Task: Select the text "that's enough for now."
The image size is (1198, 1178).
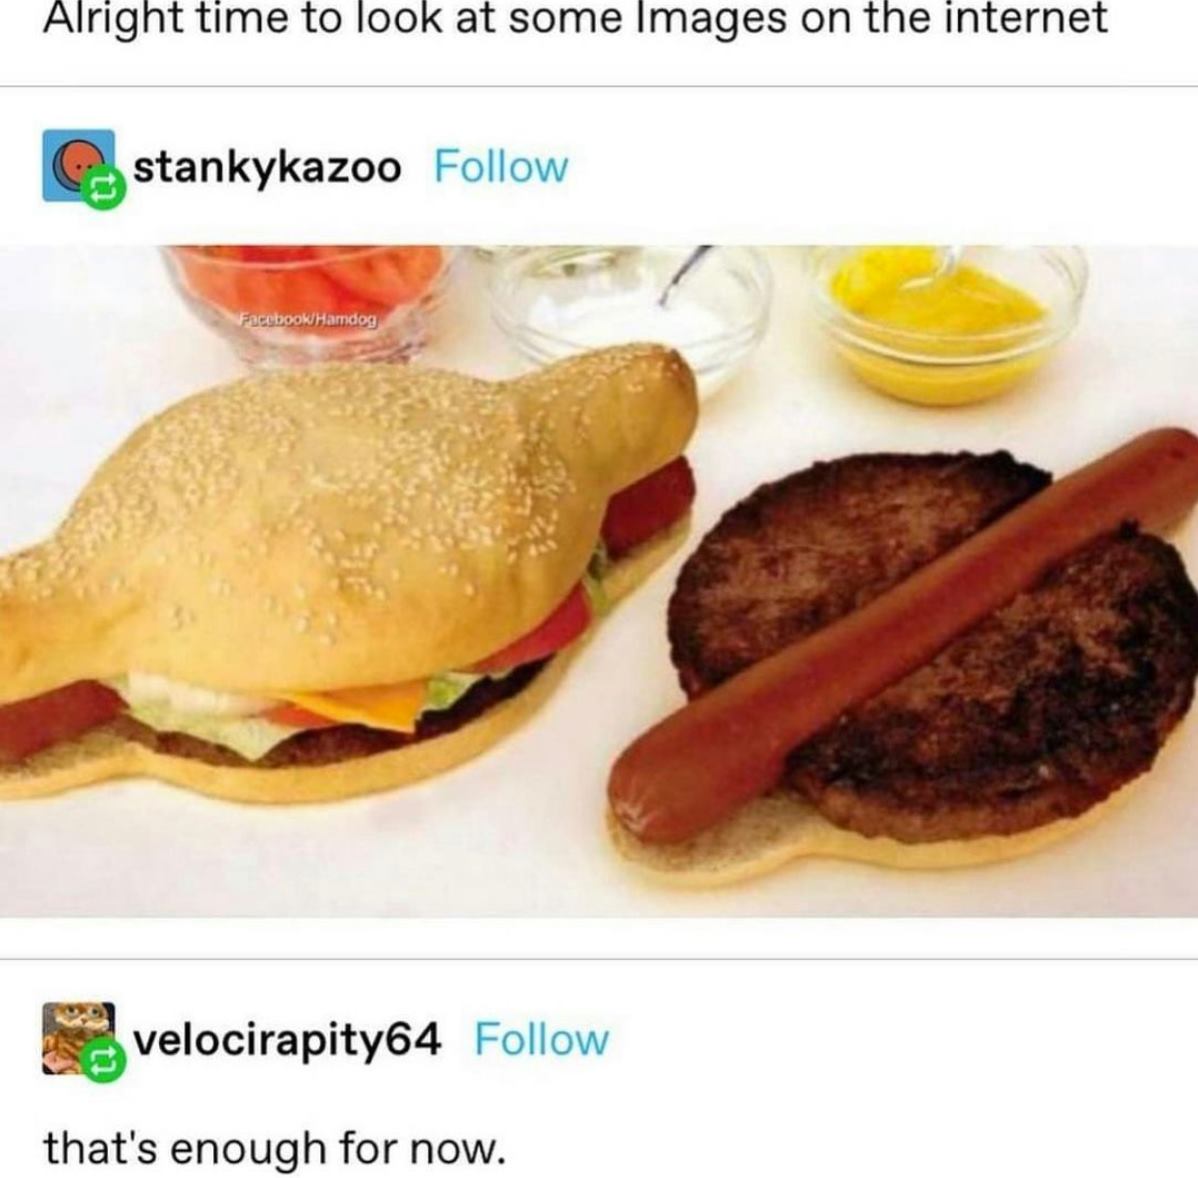Action: 274,1148
